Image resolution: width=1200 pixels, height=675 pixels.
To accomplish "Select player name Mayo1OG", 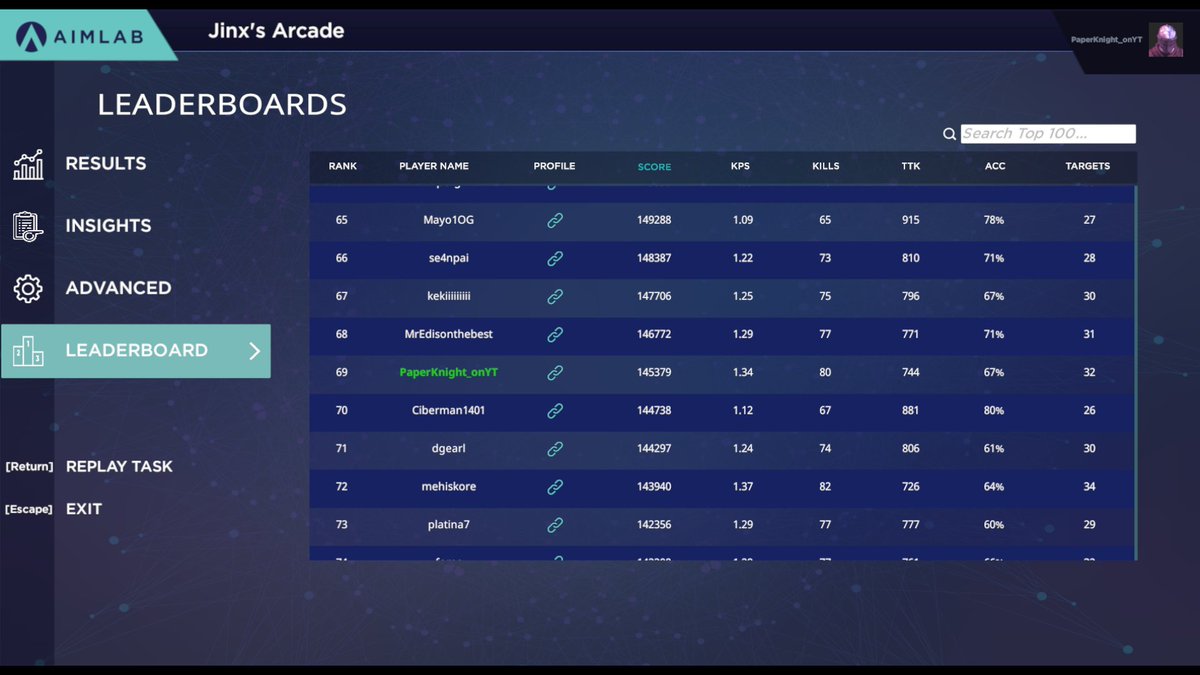I will (446, 220).
